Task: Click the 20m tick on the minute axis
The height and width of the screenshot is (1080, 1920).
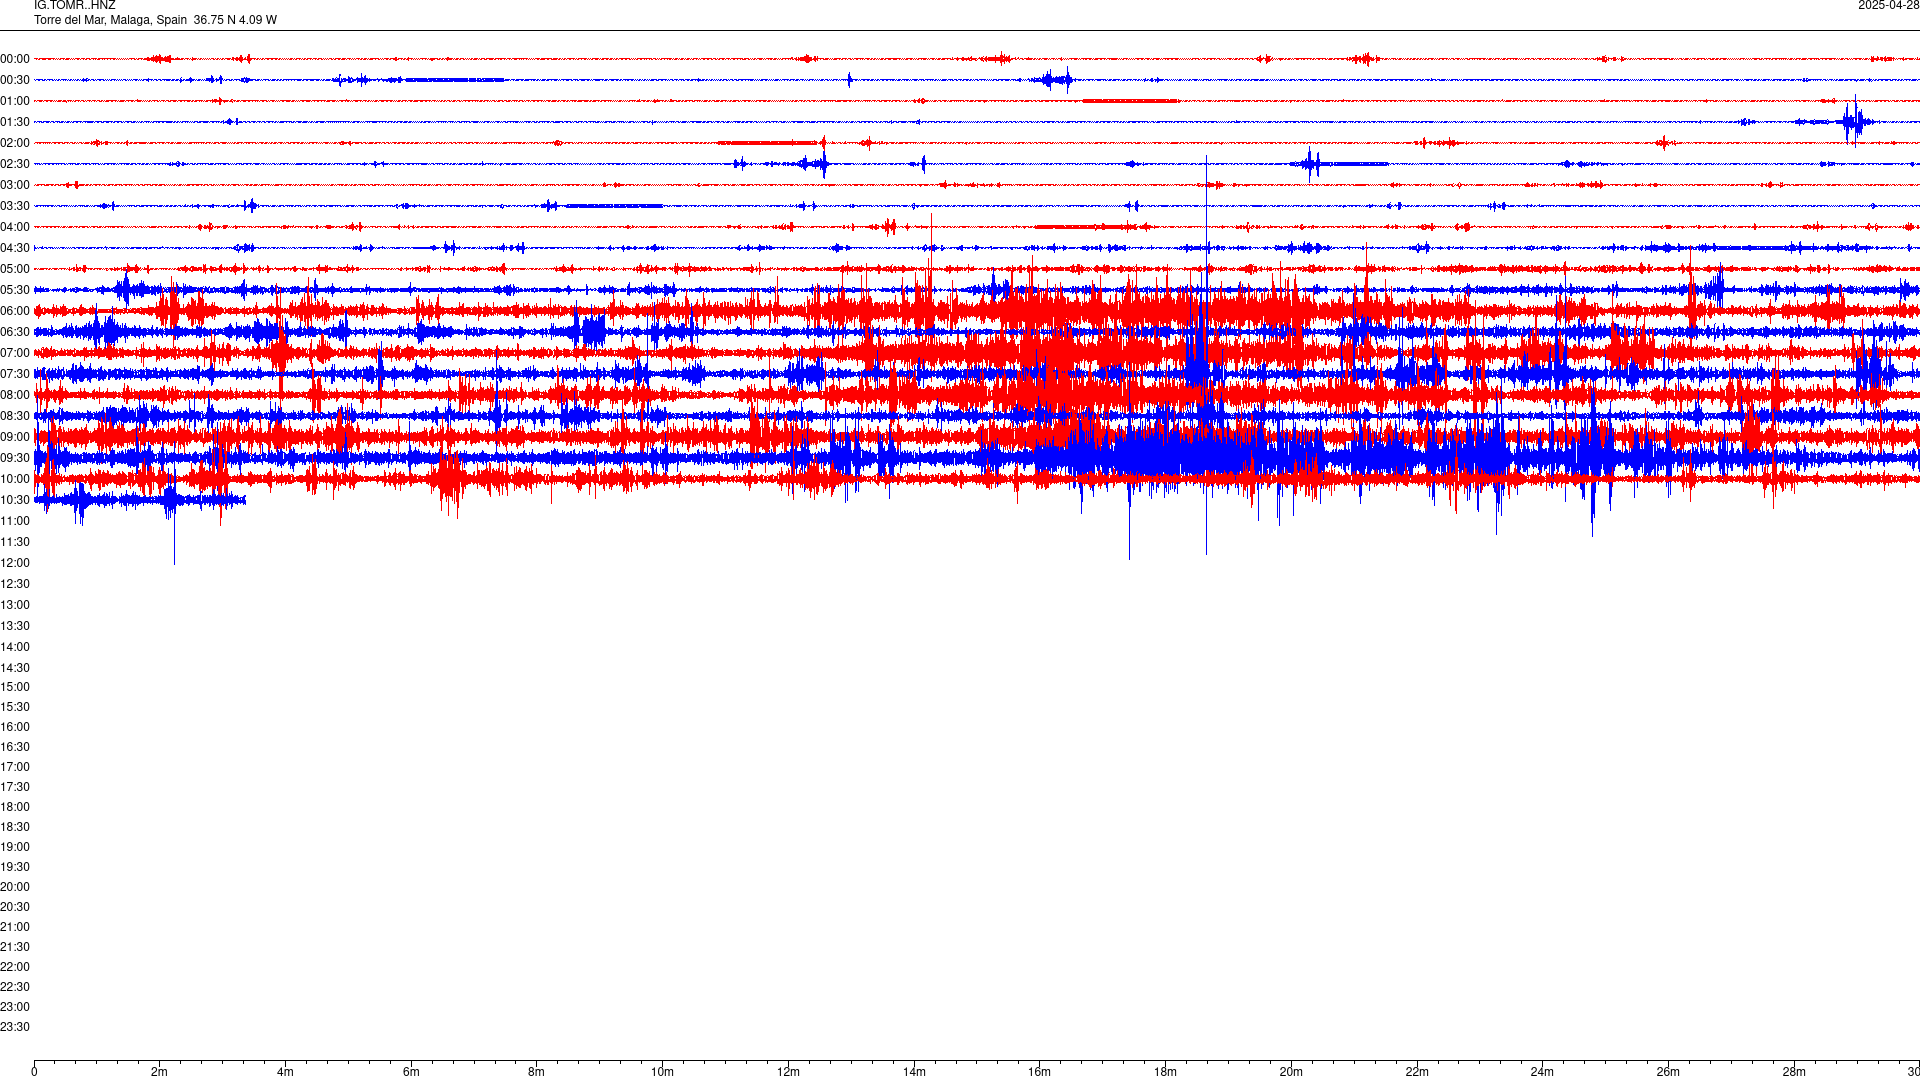Action: click(x=1291, y=1072)
